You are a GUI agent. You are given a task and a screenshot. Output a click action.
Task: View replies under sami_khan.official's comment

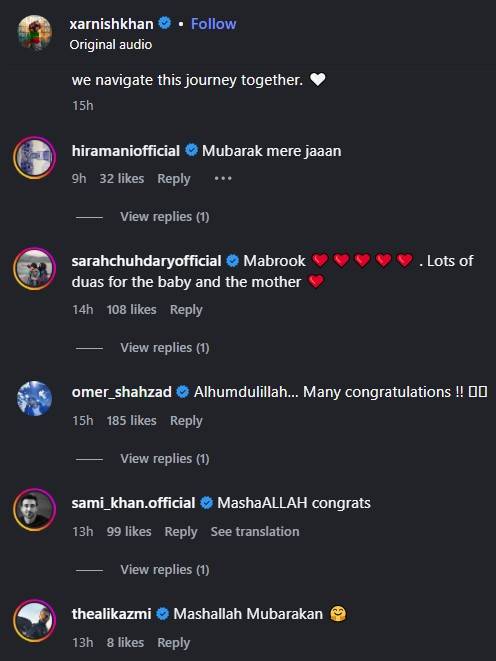click(x=165, y=570)
